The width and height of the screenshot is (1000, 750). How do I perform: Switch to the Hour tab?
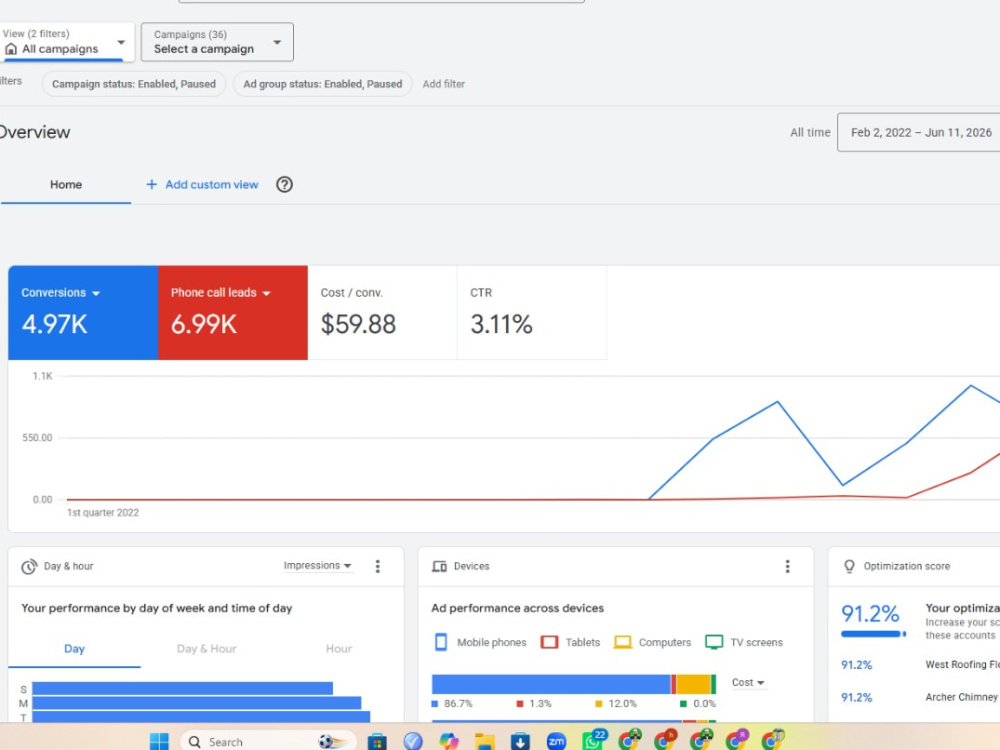[x=339, y=649]
